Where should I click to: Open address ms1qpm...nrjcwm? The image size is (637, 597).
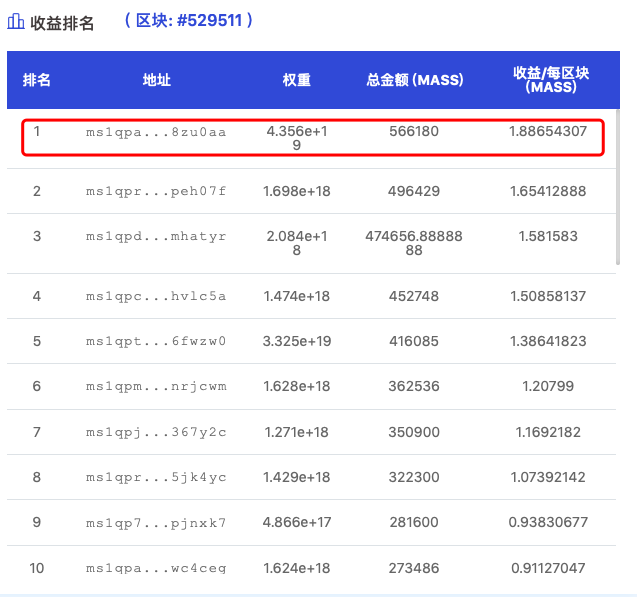pos(156,386)
